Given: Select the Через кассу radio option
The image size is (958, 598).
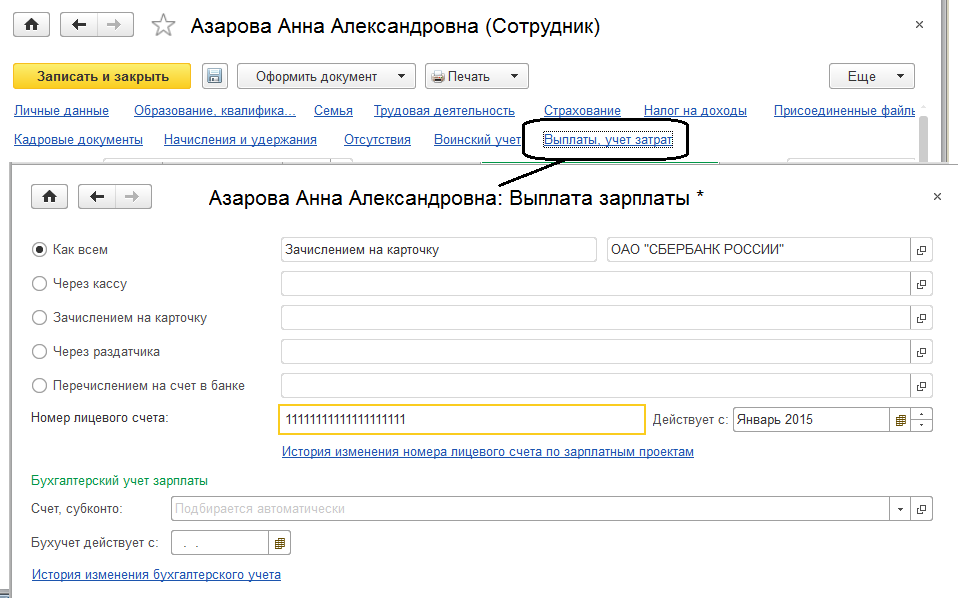Looking at the screenshot, I should (x=39, y=284).
